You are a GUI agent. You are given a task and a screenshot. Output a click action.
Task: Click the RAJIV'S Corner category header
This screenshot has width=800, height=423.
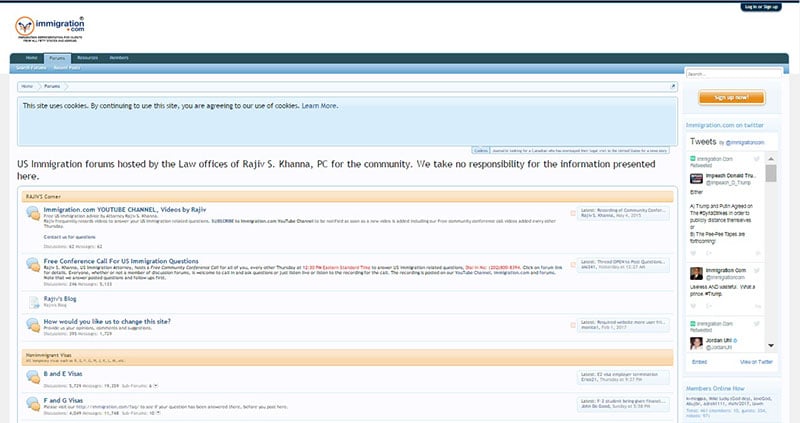pos(347,196)
